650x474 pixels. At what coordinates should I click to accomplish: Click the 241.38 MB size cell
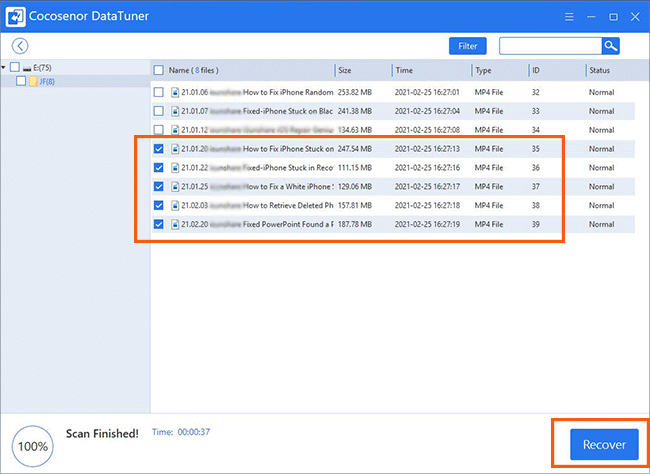pos(354,111)
